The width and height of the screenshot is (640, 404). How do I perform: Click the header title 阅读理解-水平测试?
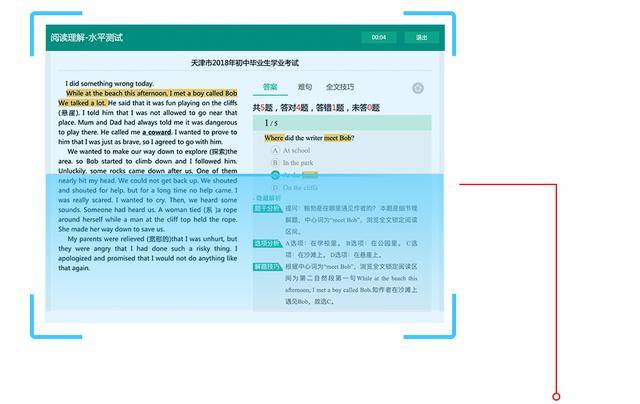87,38
